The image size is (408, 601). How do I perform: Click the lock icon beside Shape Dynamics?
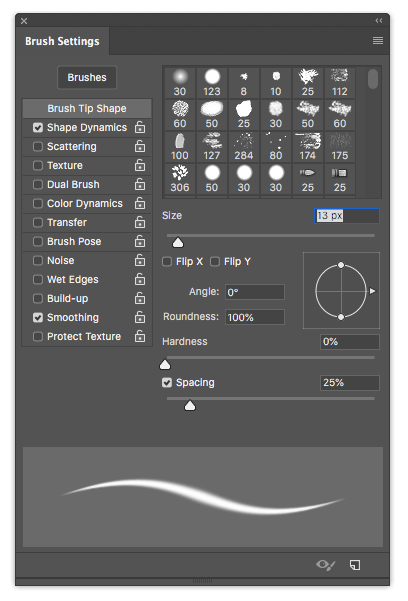[x=140, y=127]
